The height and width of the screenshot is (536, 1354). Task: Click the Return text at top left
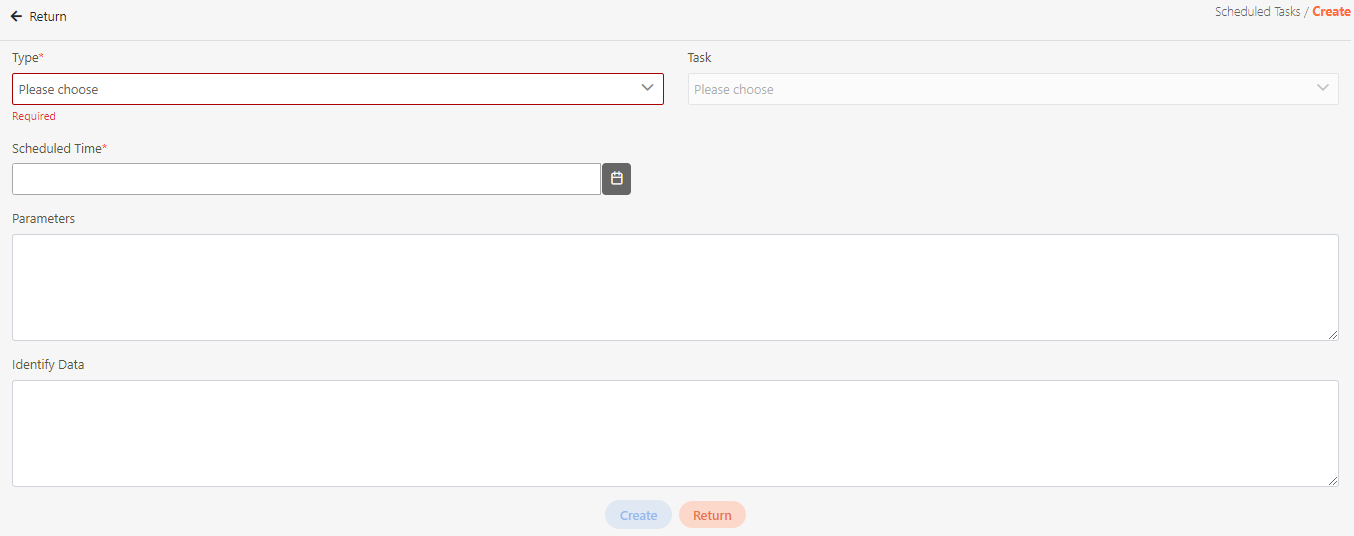coord(48,17)
